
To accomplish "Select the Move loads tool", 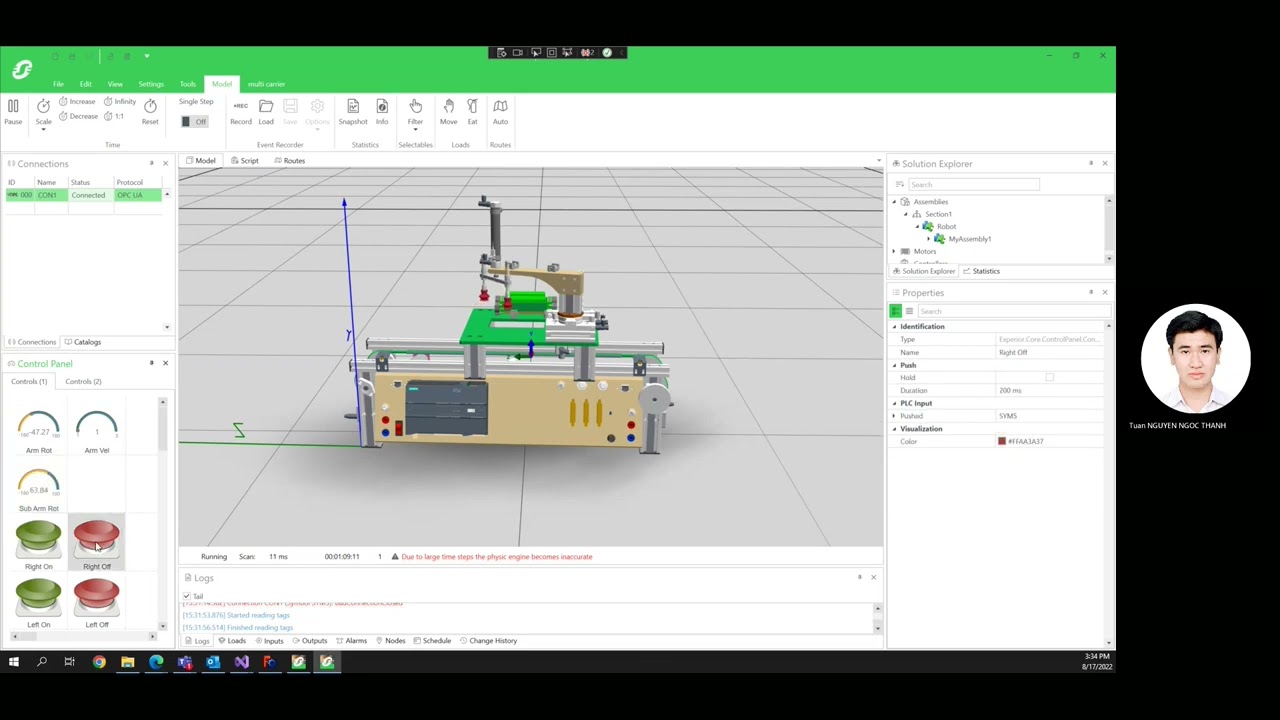I will click(x=449, y=111).
